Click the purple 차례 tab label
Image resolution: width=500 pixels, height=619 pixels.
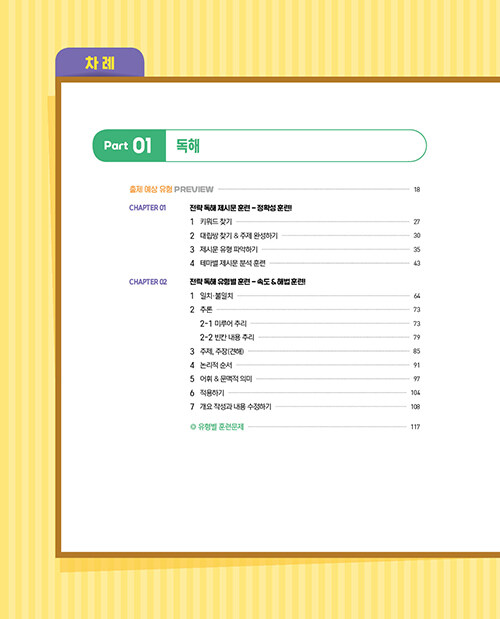tap(100, 63)
